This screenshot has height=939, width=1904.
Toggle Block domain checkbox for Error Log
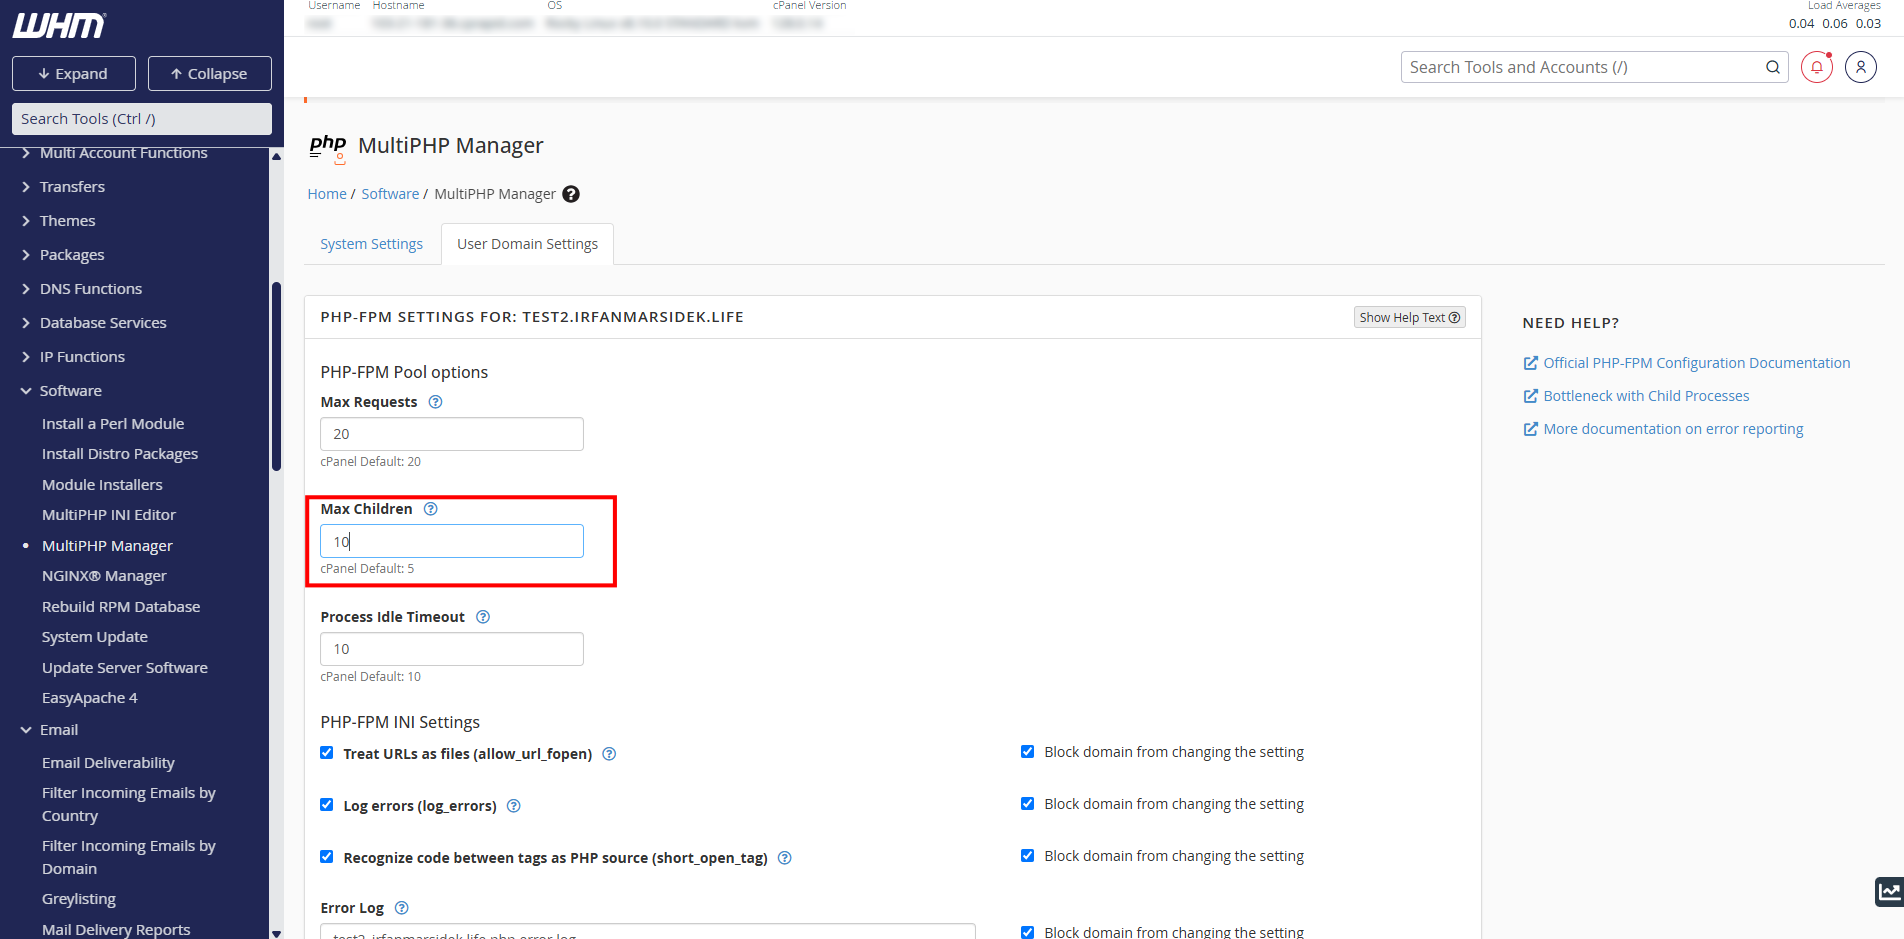(1027, 932)
